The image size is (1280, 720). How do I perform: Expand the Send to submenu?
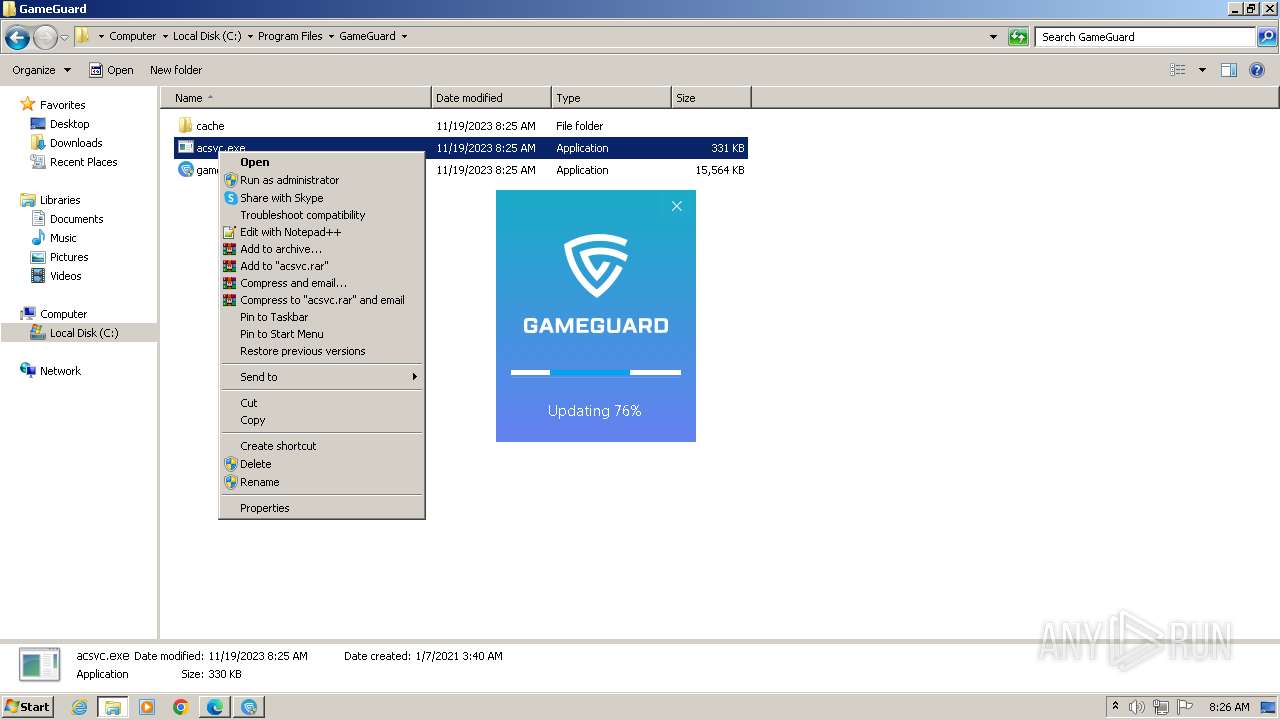[x=322, y=377]
